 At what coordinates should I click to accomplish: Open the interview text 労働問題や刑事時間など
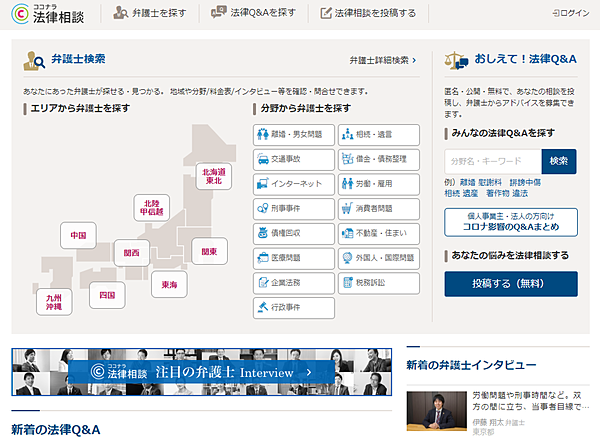click(x=531, y=401)
